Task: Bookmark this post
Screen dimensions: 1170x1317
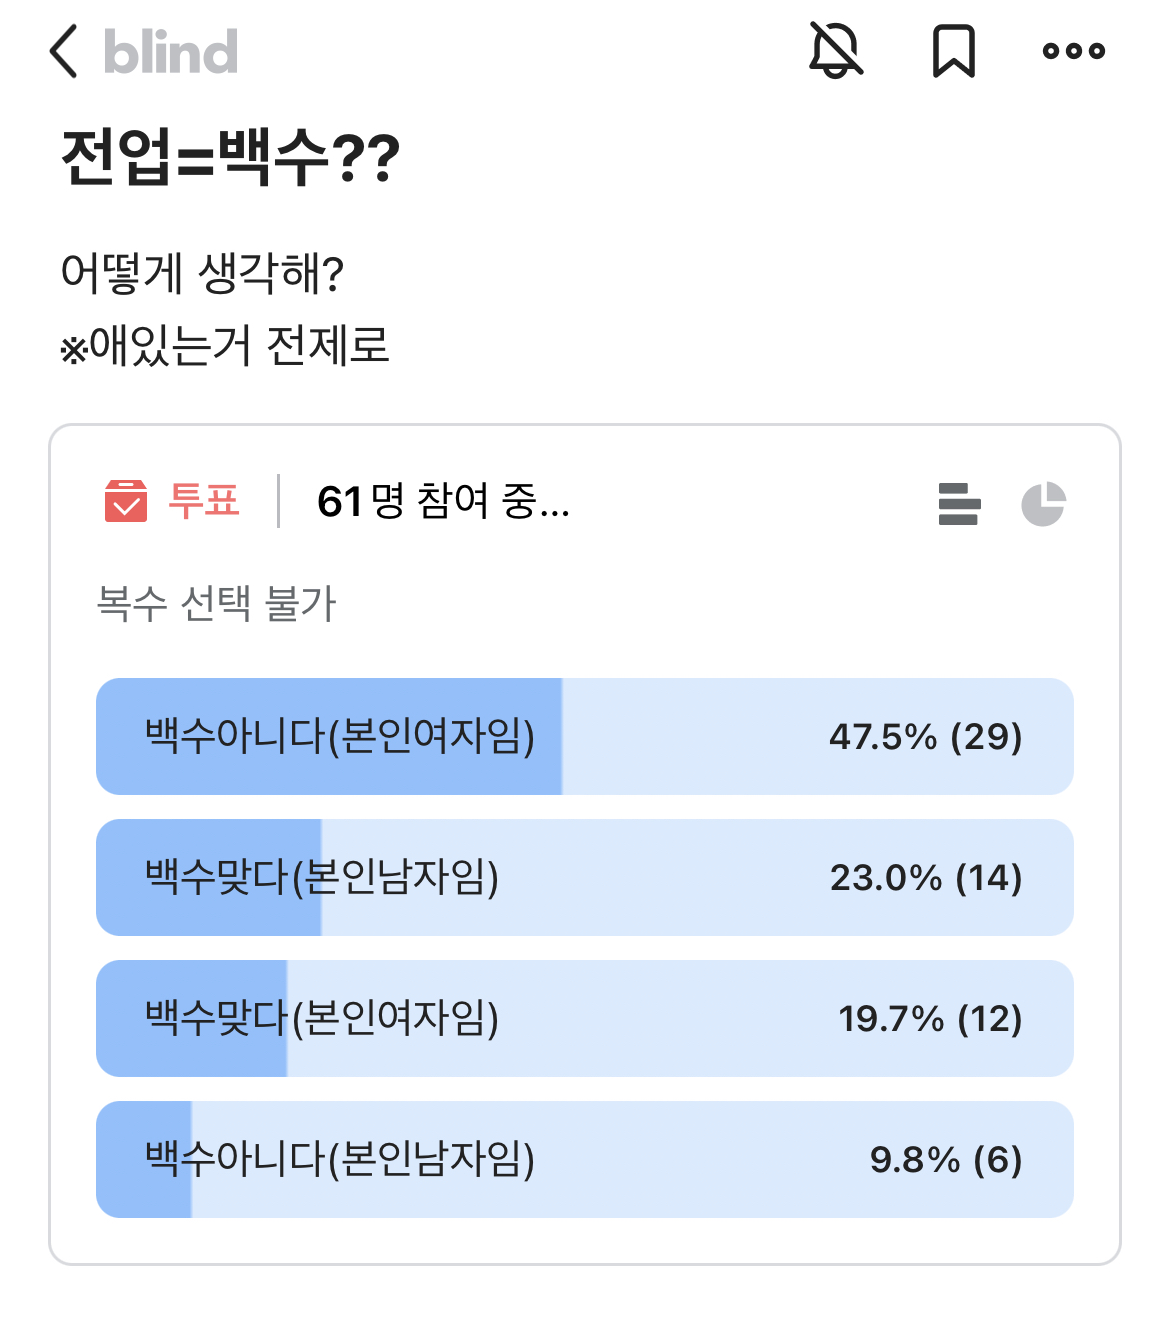Action: pyautogui.click(x=953, y=51)
